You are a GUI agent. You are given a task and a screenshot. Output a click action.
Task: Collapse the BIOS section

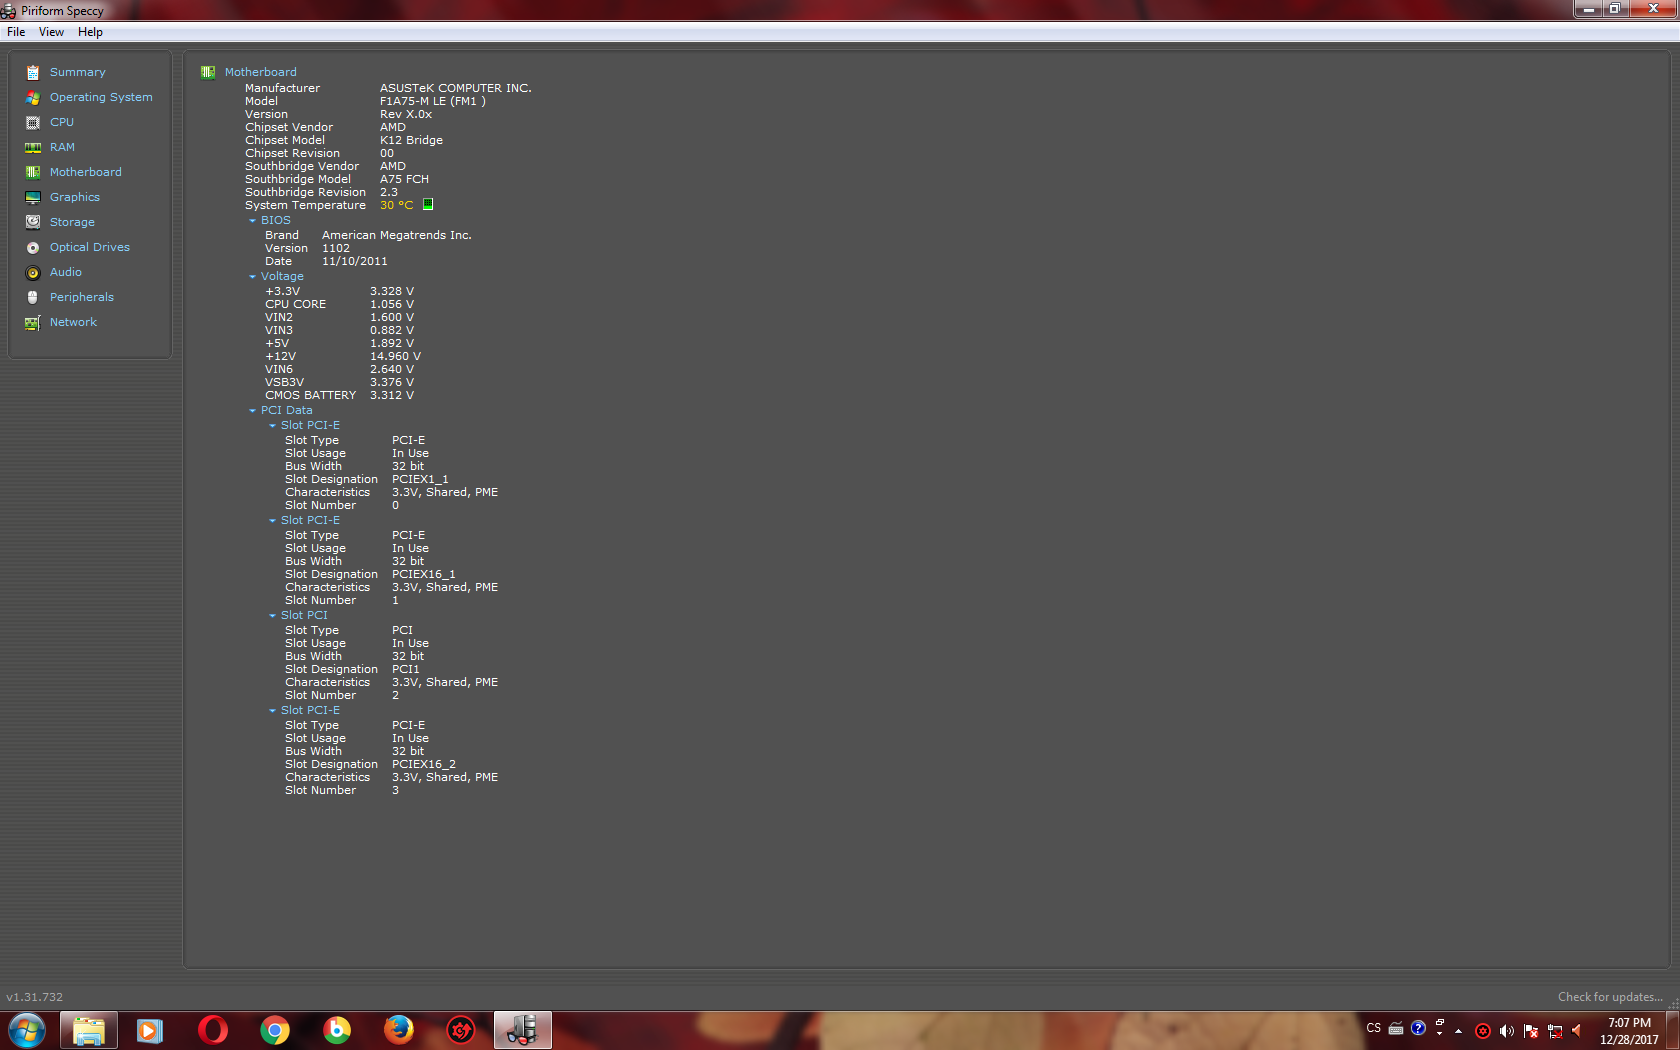[x=253, y=221]
